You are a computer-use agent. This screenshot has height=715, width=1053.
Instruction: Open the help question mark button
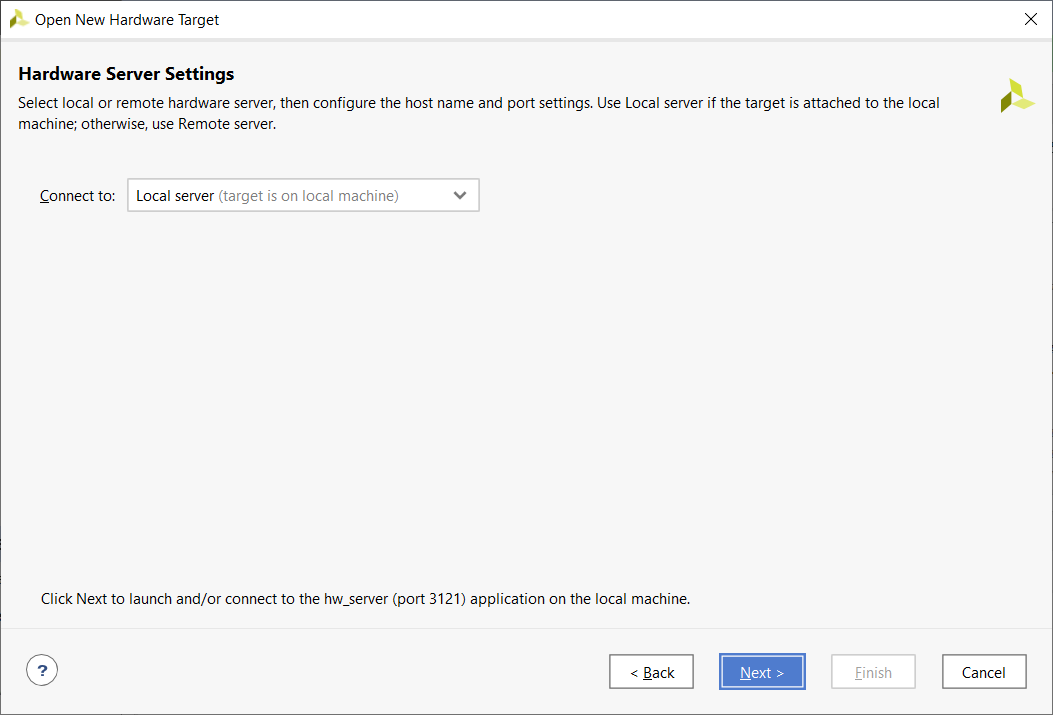(42, 670)
